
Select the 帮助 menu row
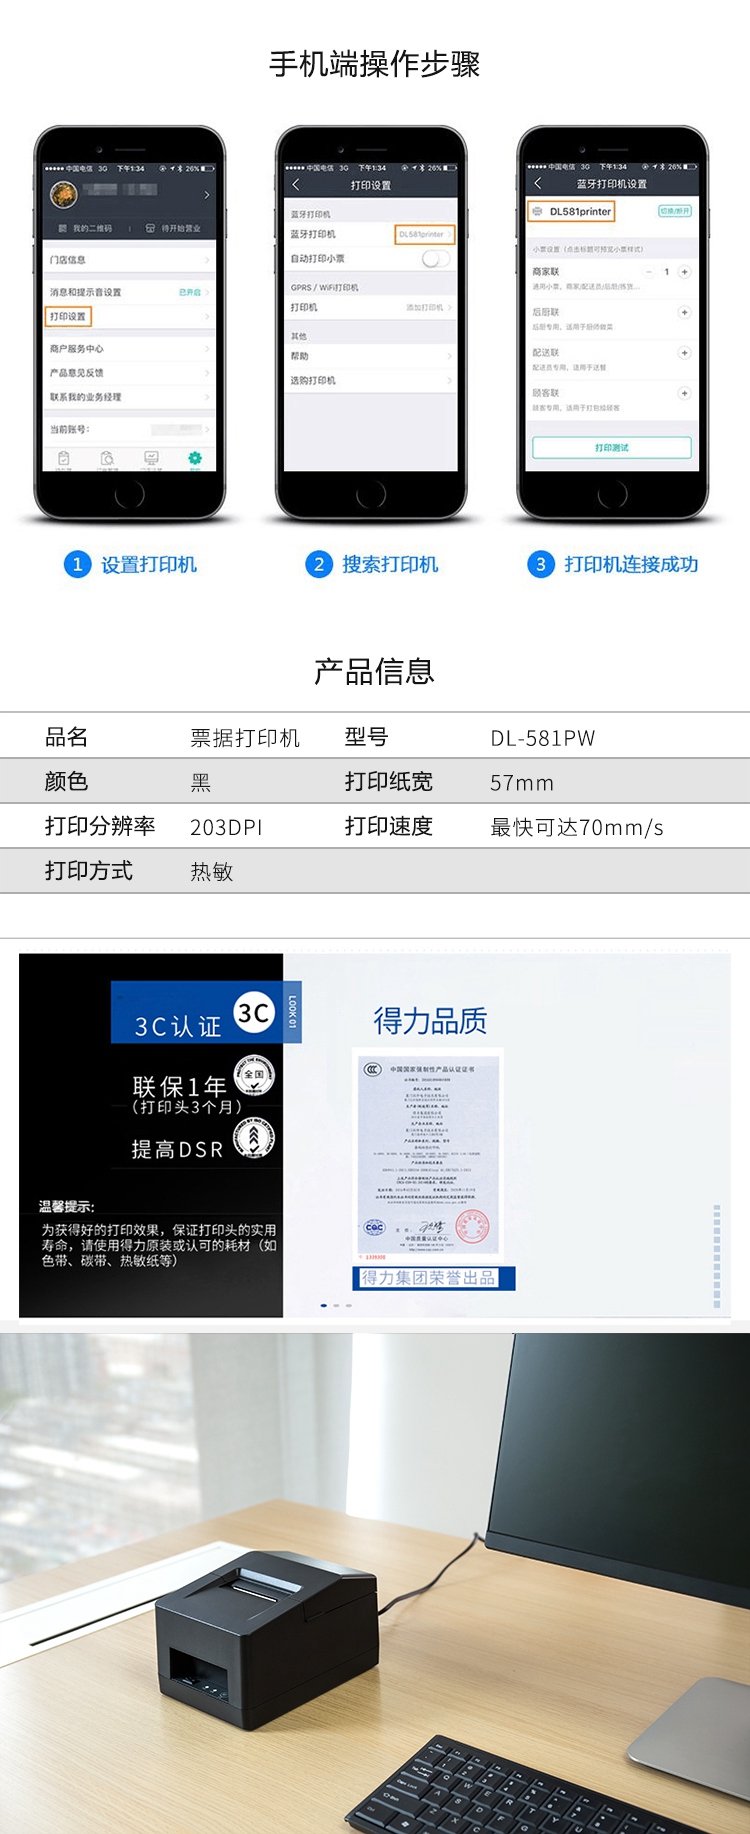pyautogui.click(x=371, y=356)
